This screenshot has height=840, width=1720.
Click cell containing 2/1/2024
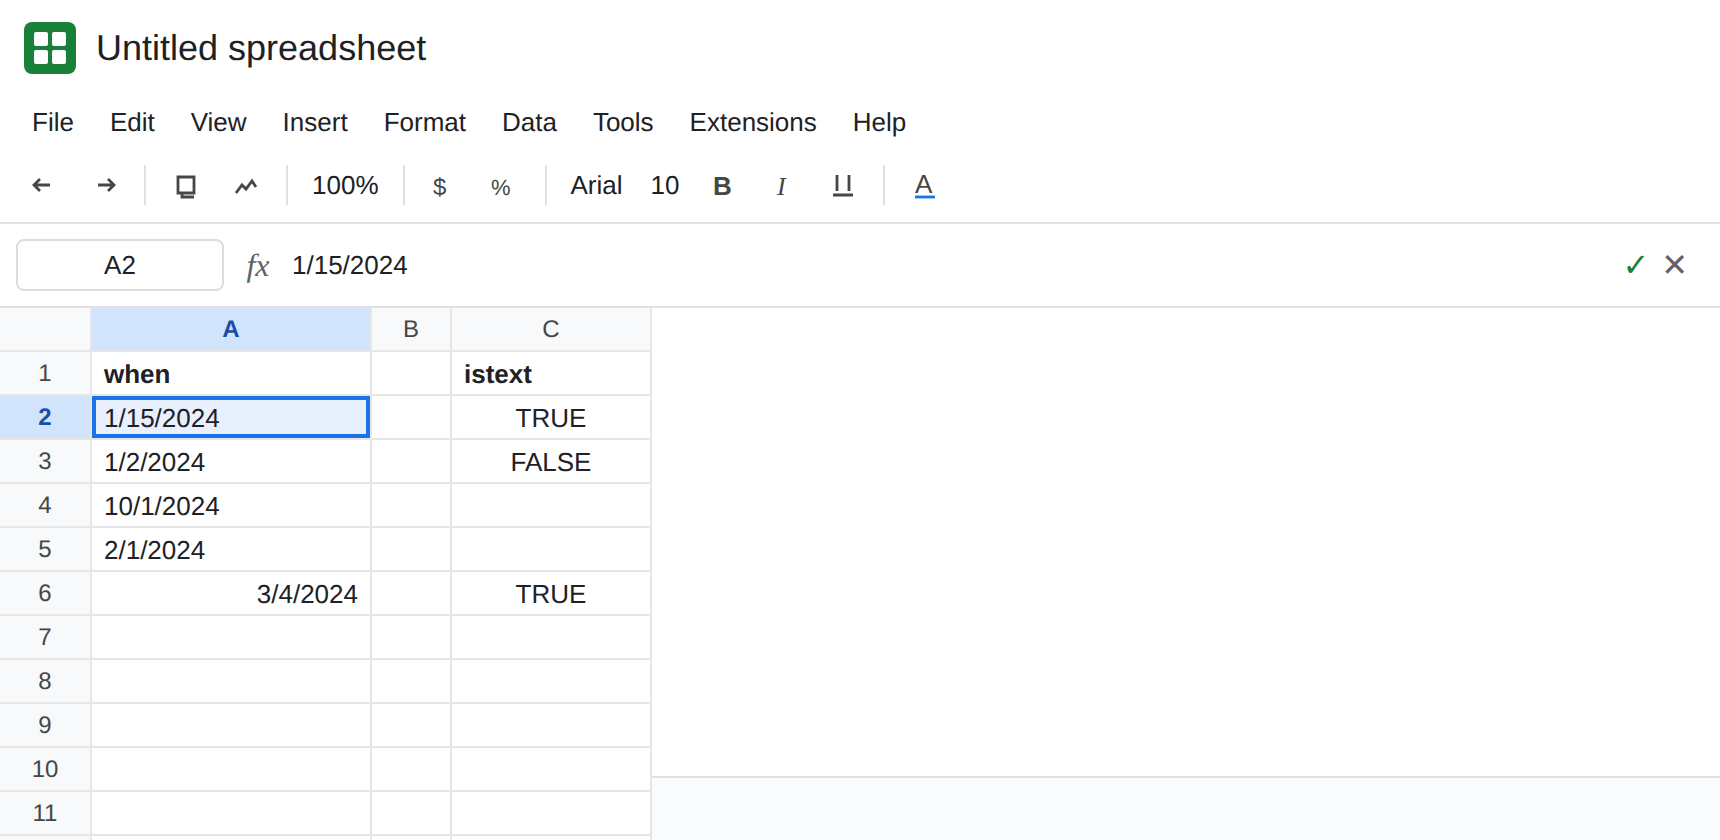(231, 549)
